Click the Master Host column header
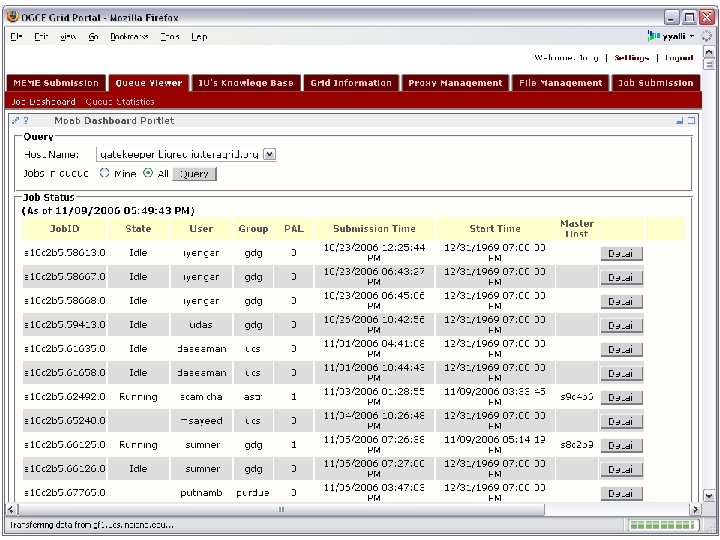Viewport: 720px width, 540px height. click(577, 229)
